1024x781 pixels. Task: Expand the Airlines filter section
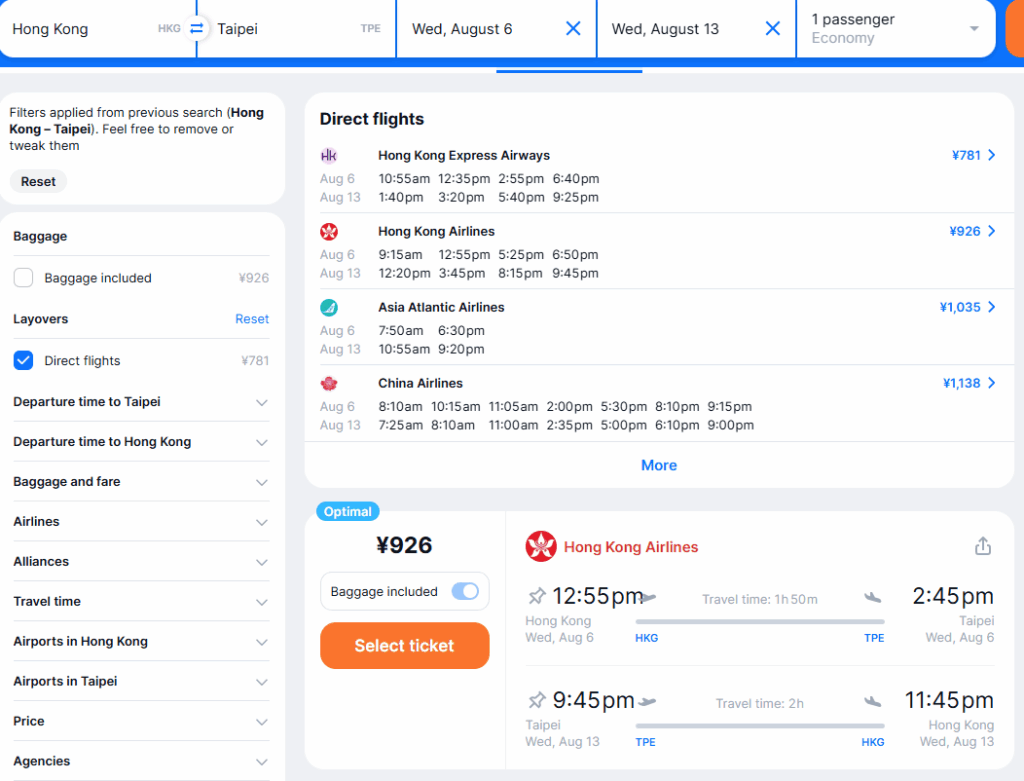[x=141, y=522]
